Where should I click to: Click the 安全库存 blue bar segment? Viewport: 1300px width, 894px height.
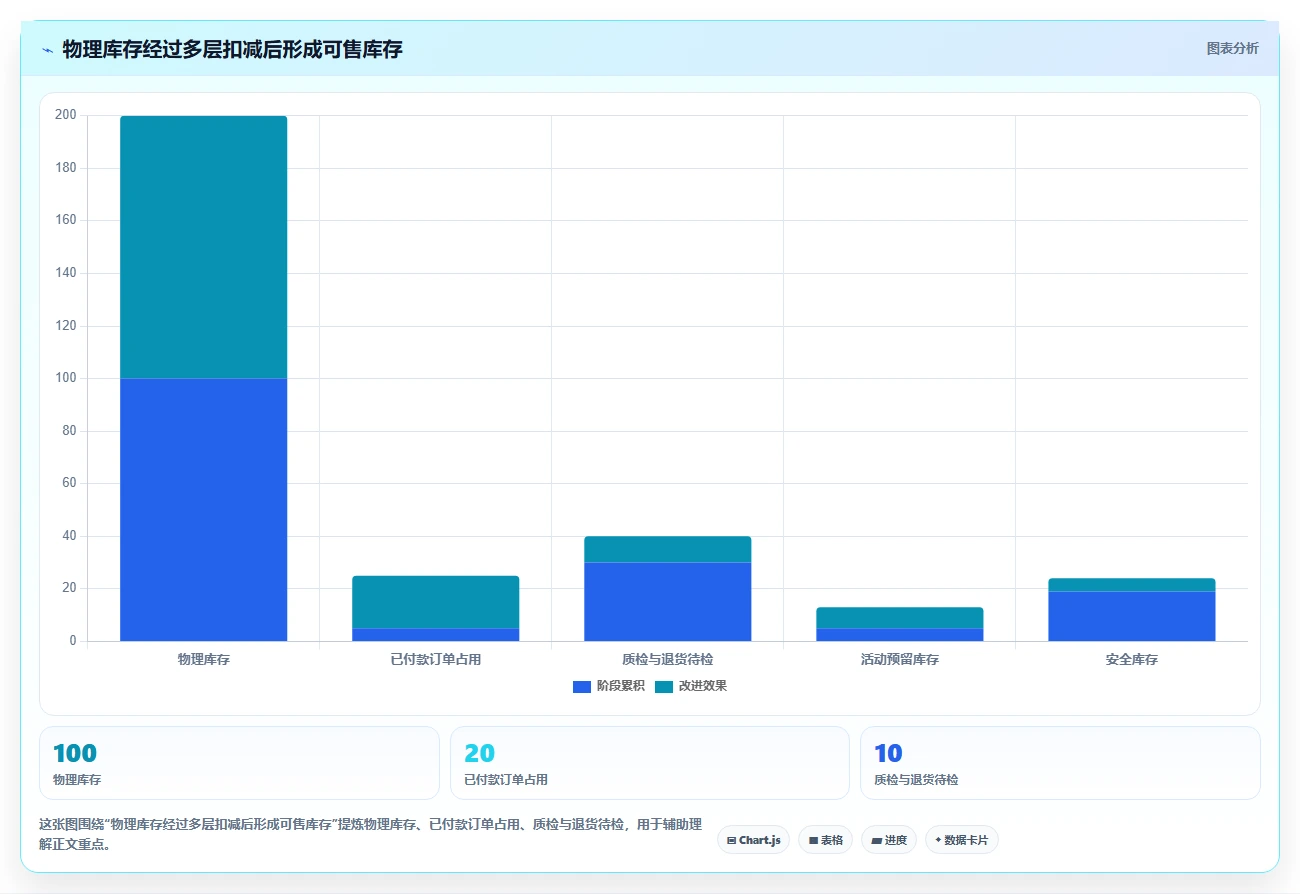pyautogui.click(x=1131, y=616)
